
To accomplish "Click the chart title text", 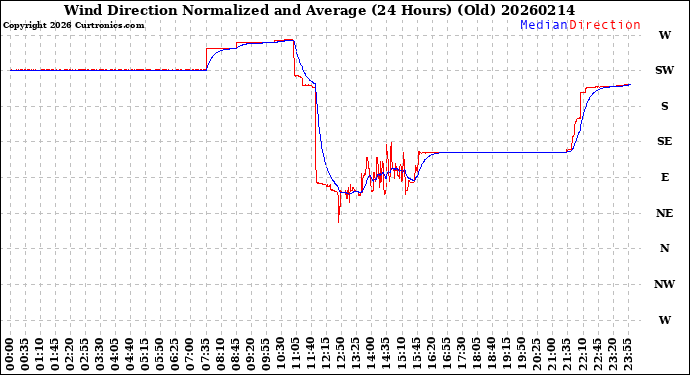I will [x=319, y=10].
